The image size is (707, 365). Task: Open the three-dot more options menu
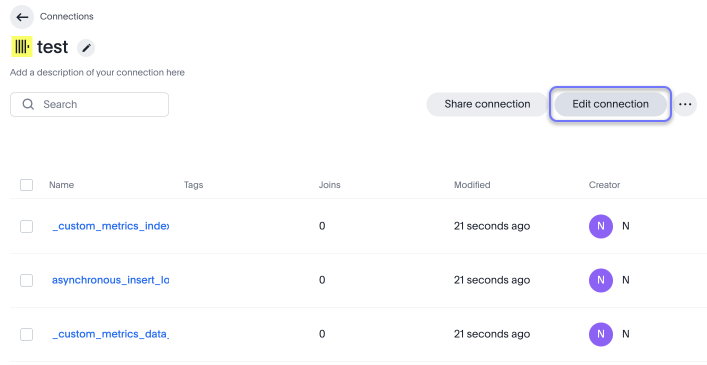(x=685, y=104)
